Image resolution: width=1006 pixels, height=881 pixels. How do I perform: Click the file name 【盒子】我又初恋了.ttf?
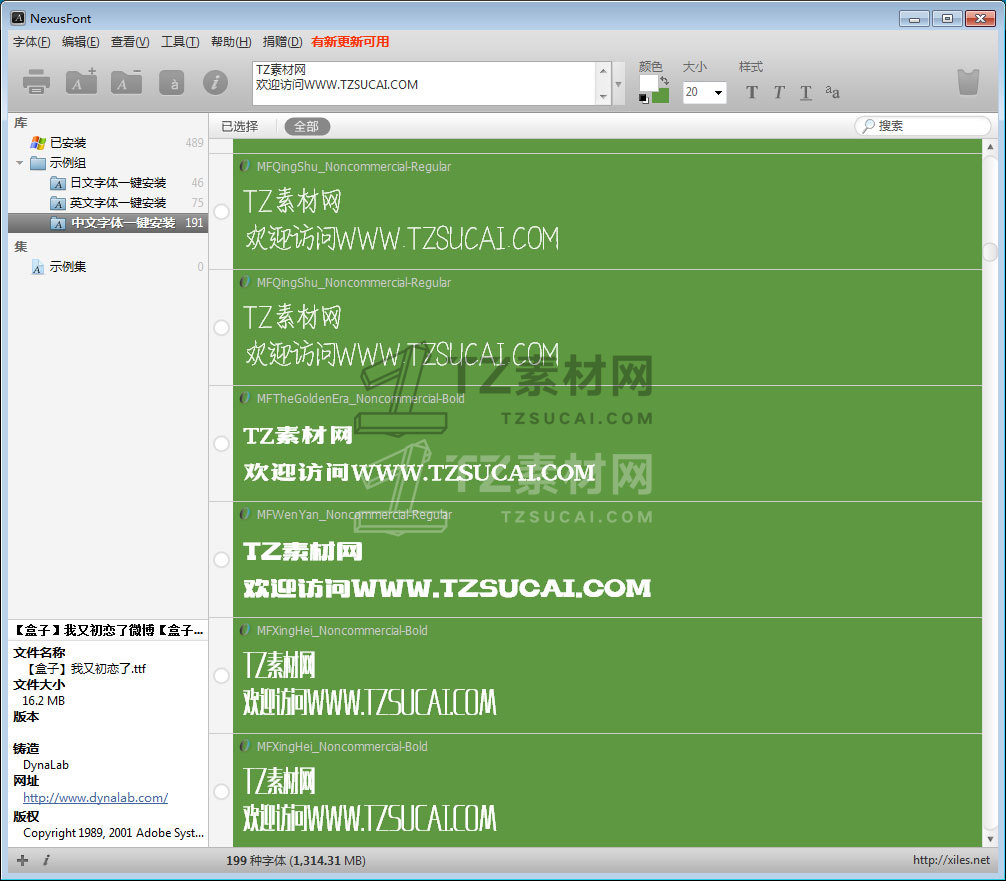(85, 669)
